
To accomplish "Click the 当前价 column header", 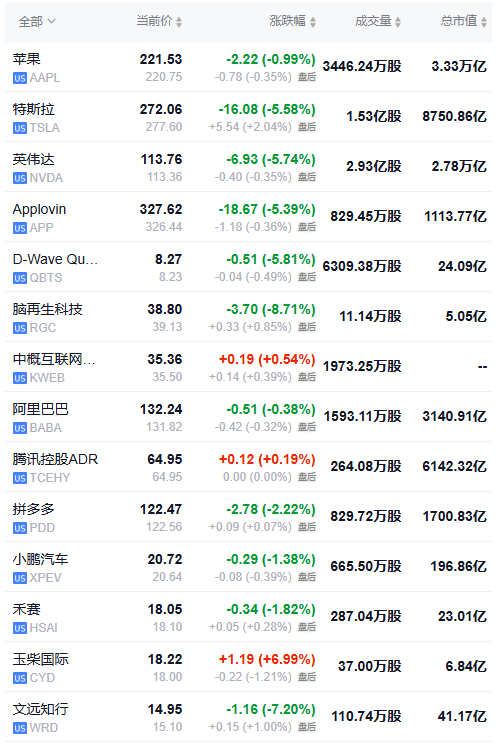I will [154, 21].
